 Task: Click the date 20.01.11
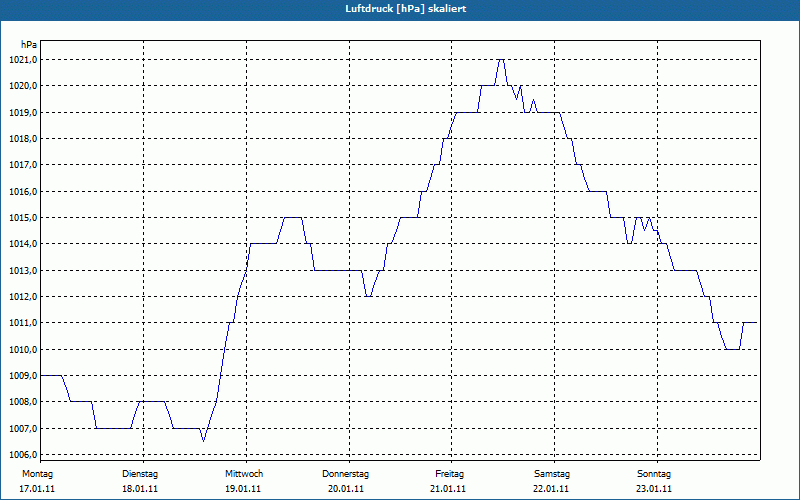point(346,489)
